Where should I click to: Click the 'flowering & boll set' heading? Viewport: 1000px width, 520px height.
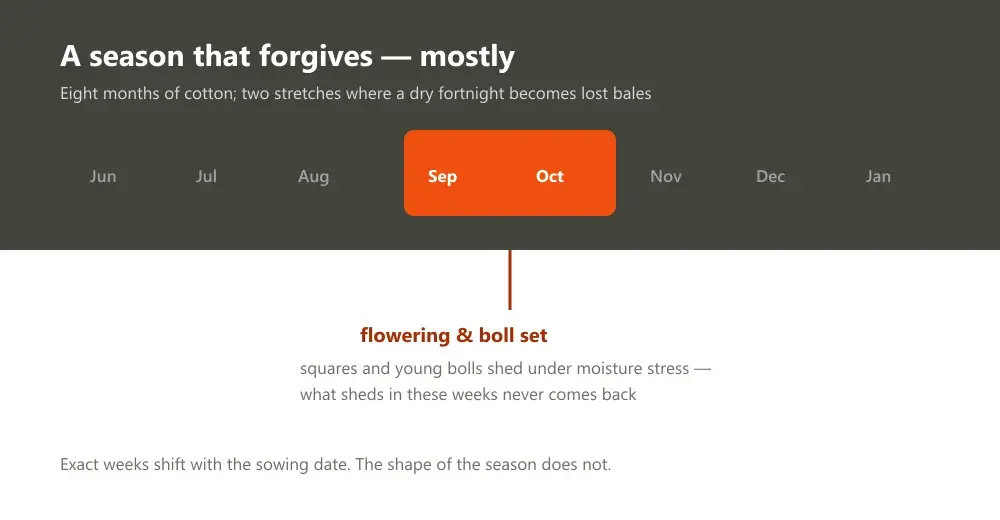point(453,335)
